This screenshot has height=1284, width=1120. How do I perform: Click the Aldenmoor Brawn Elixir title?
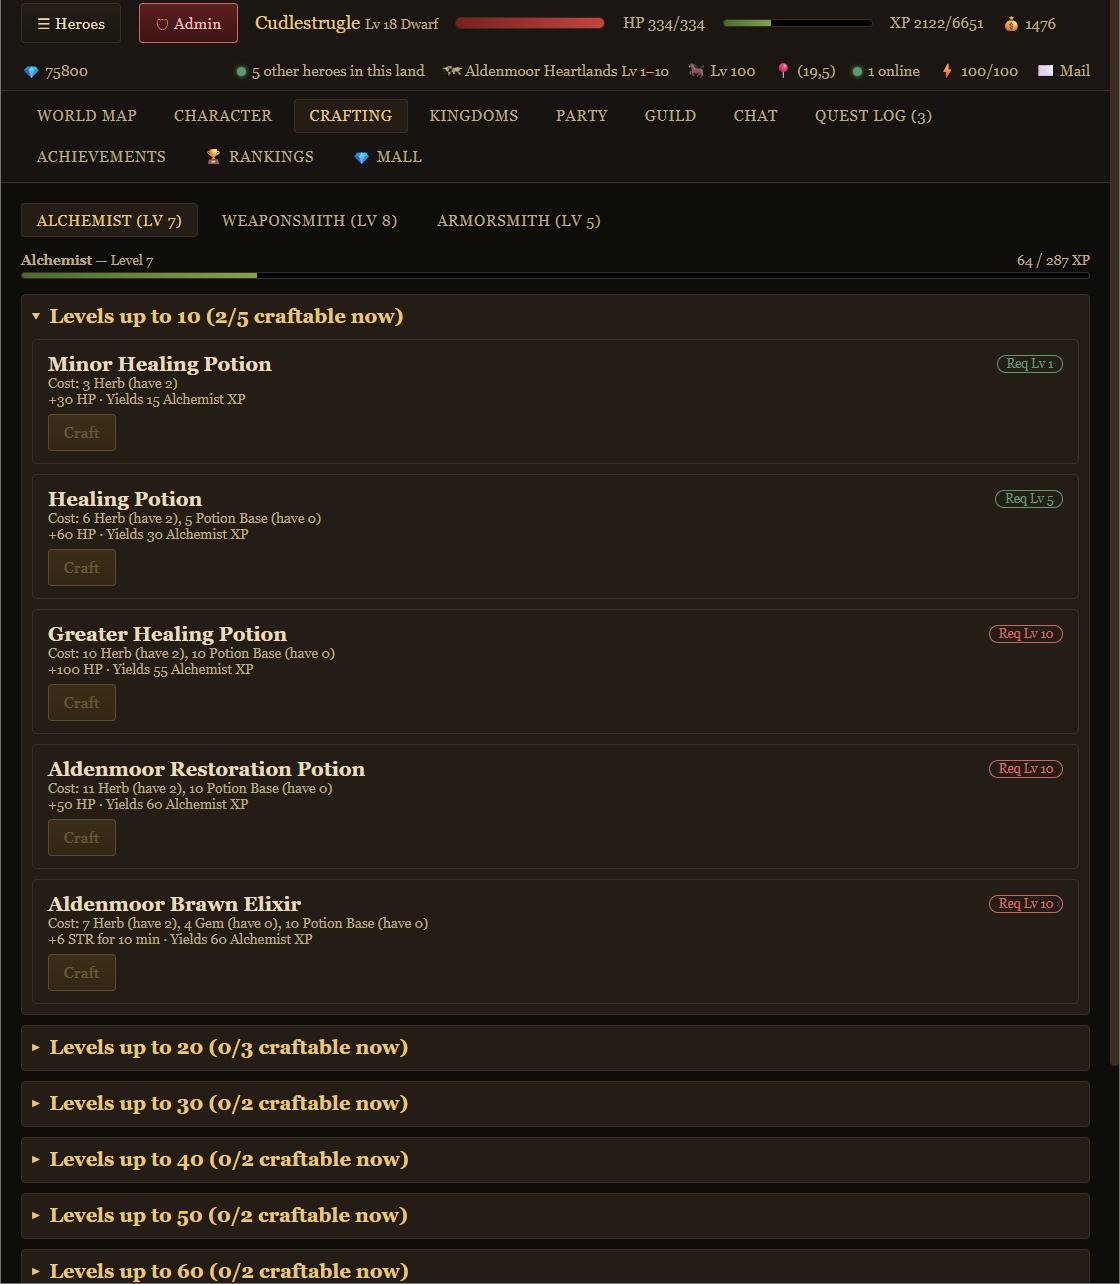coord(174,904)
